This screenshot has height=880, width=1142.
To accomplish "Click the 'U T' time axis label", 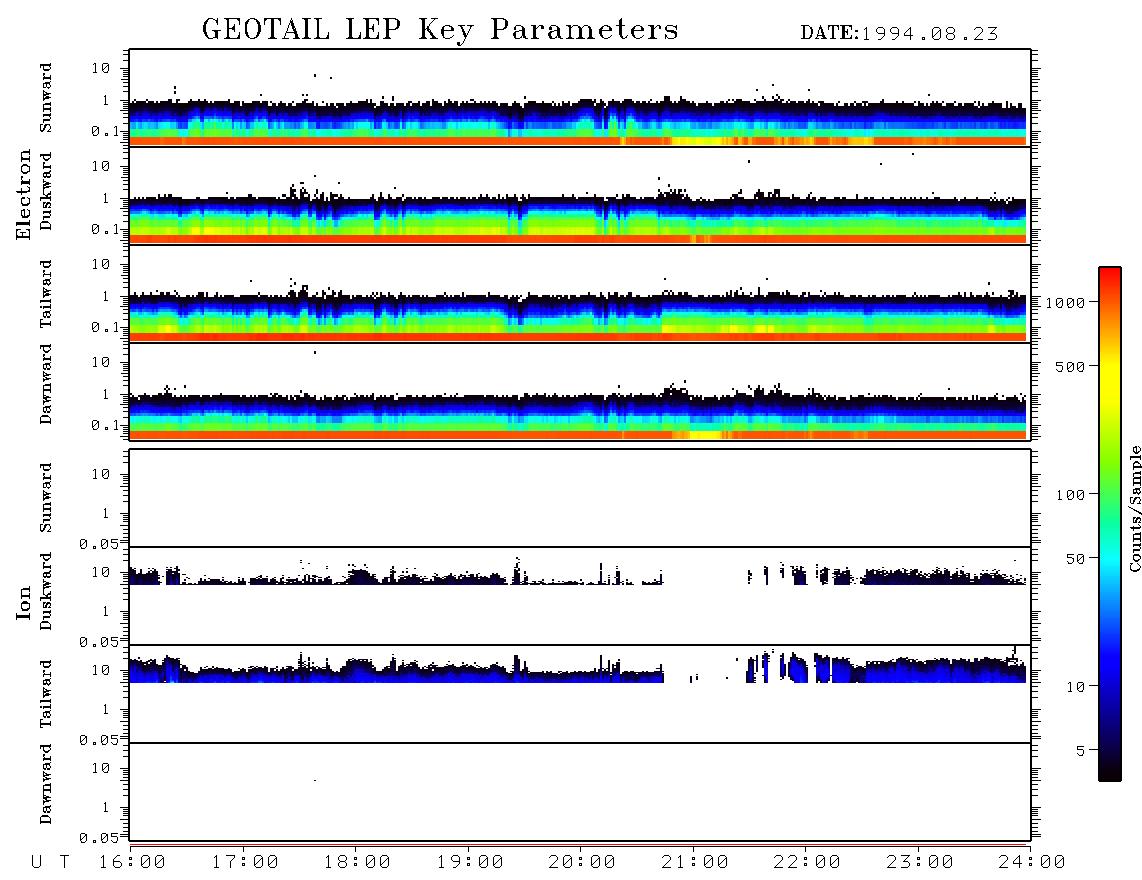I will 51,862.
